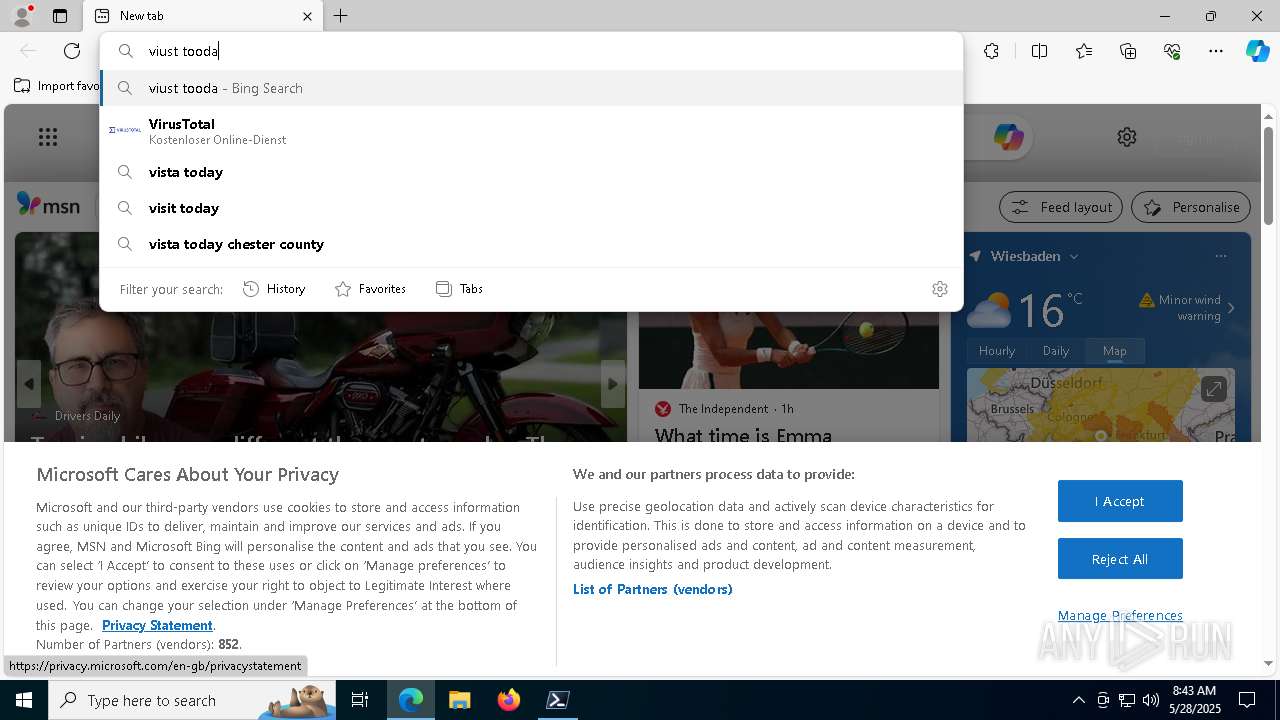Open Browser essentials heart icon
This screenshot has height=720, width=1280.
point(1172,51)
